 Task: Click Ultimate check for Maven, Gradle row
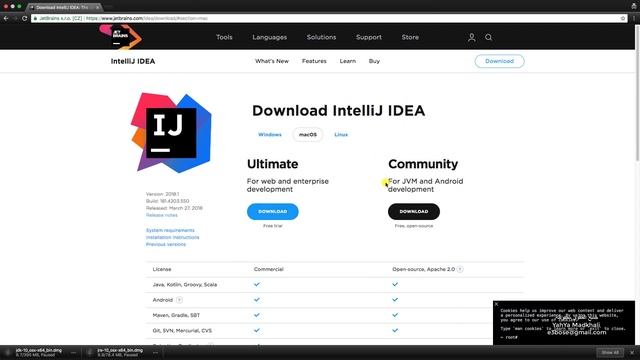pos(257,315)
